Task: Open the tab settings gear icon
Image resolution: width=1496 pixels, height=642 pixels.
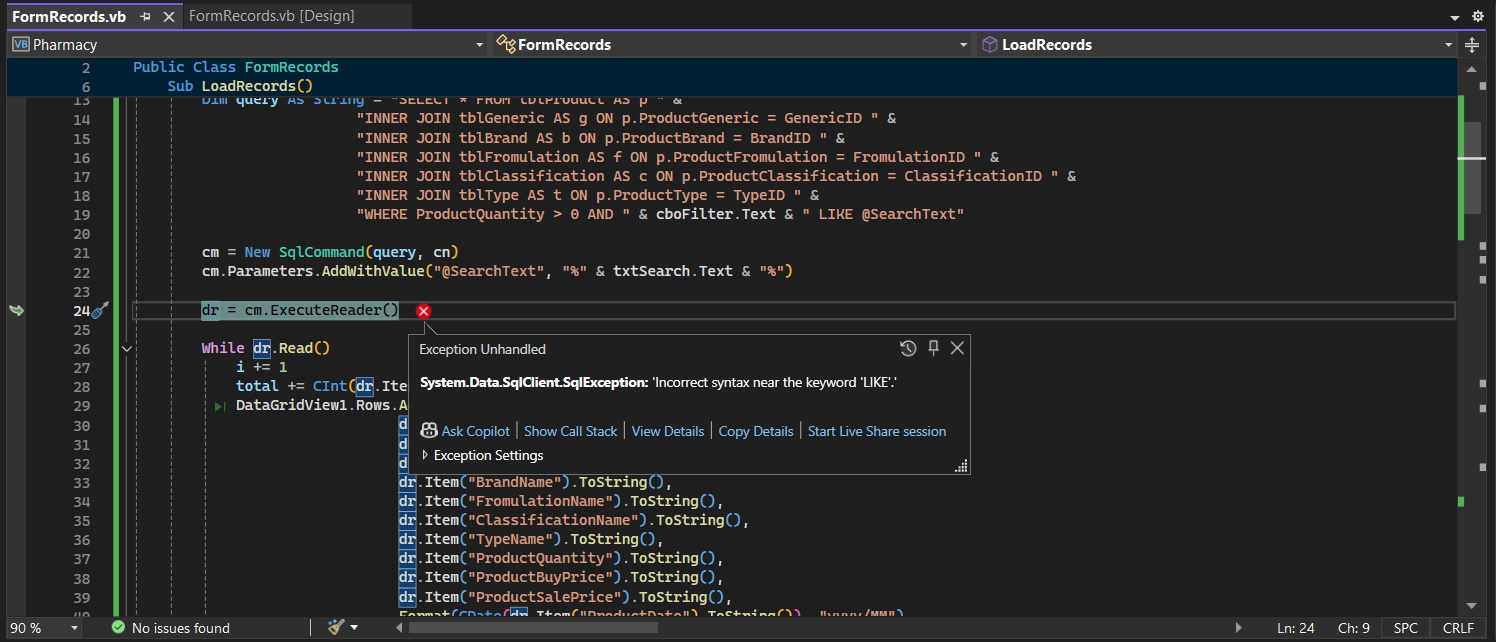Action: (1478, 16)
